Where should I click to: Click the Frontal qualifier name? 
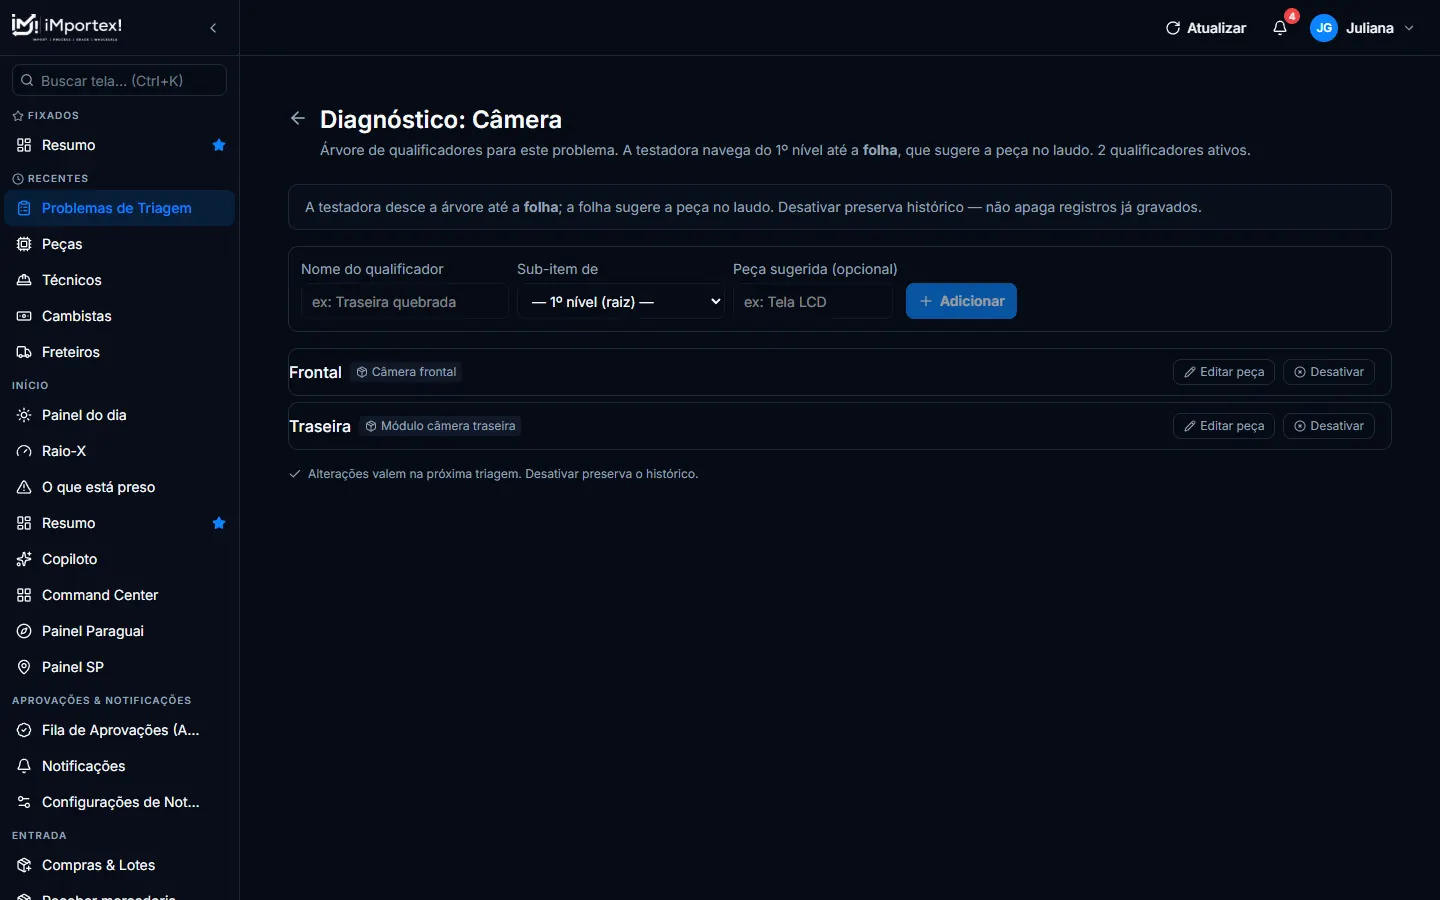(315, 372)
